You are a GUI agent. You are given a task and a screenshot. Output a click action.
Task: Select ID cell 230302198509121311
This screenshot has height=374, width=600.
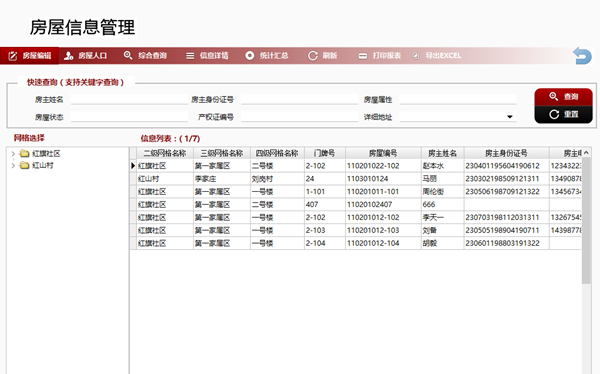pos(506,179)
